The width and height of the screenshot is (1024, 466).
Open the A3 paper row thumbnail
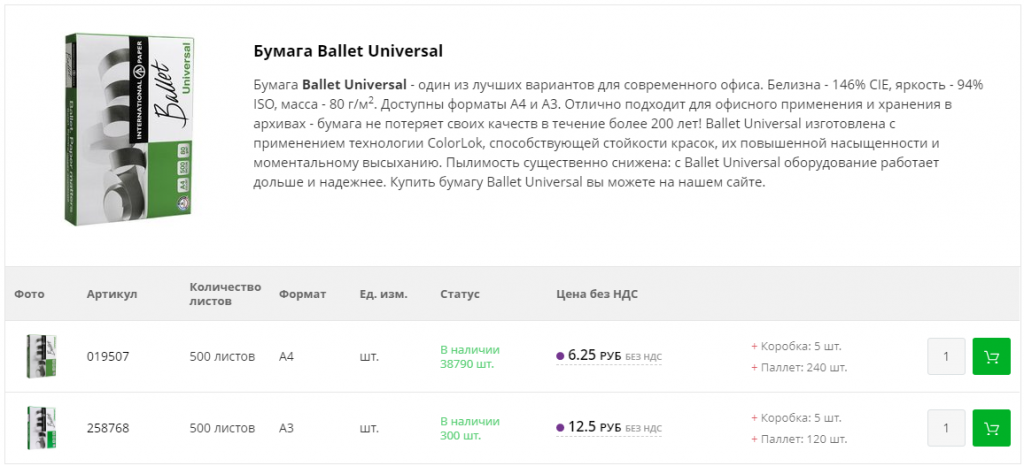point(41,428)
